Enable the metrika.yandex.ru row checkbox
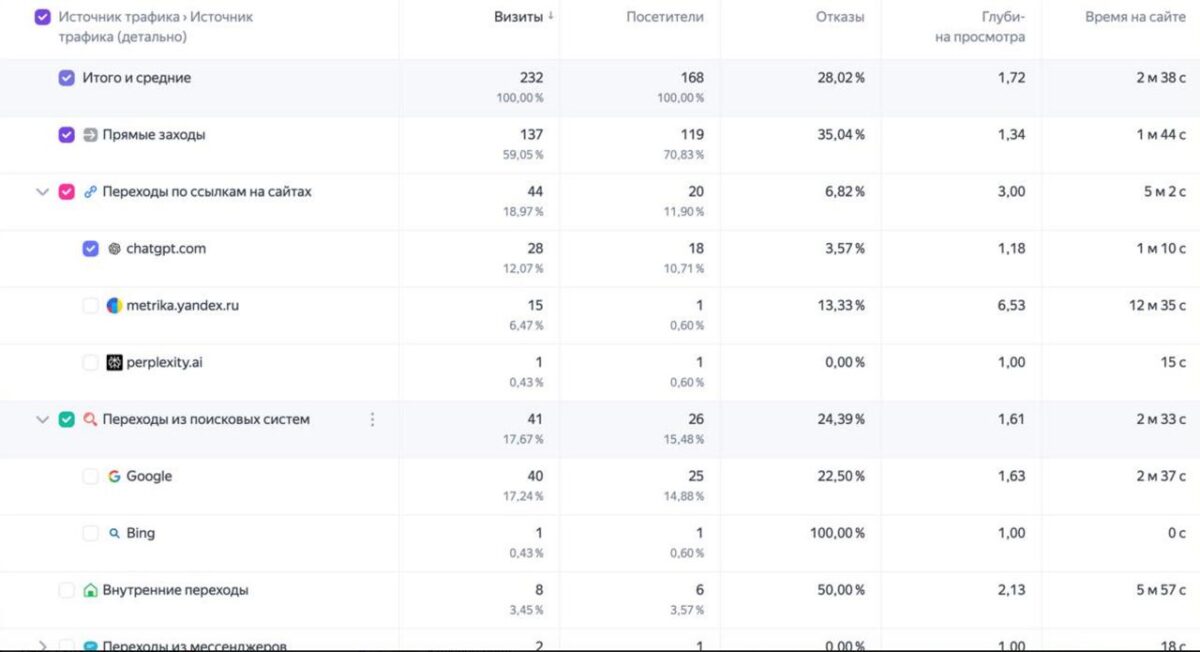Image resolution: width=1200 pixels, height=652 pixels. [x=91, y=306]
